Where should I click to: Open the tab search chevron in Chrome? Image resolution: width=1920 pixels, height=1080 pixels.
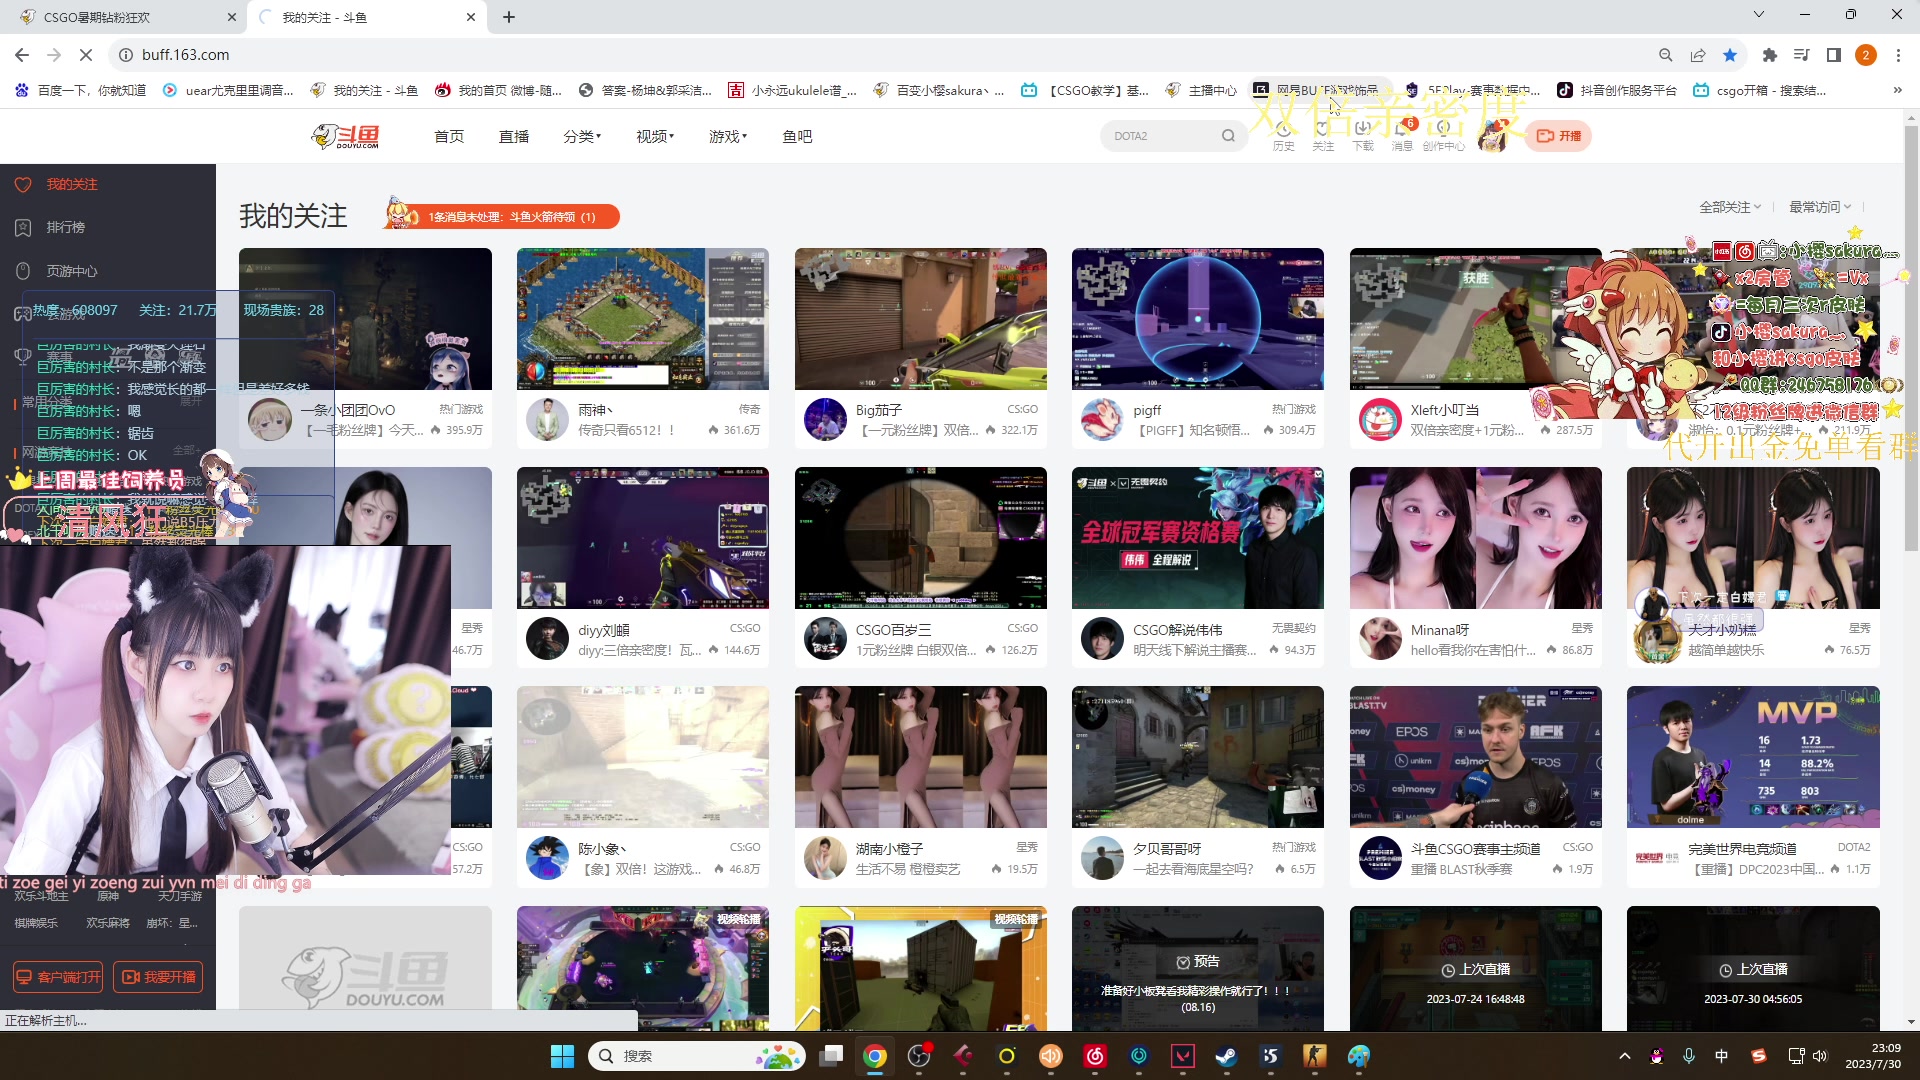point(1759,15)
